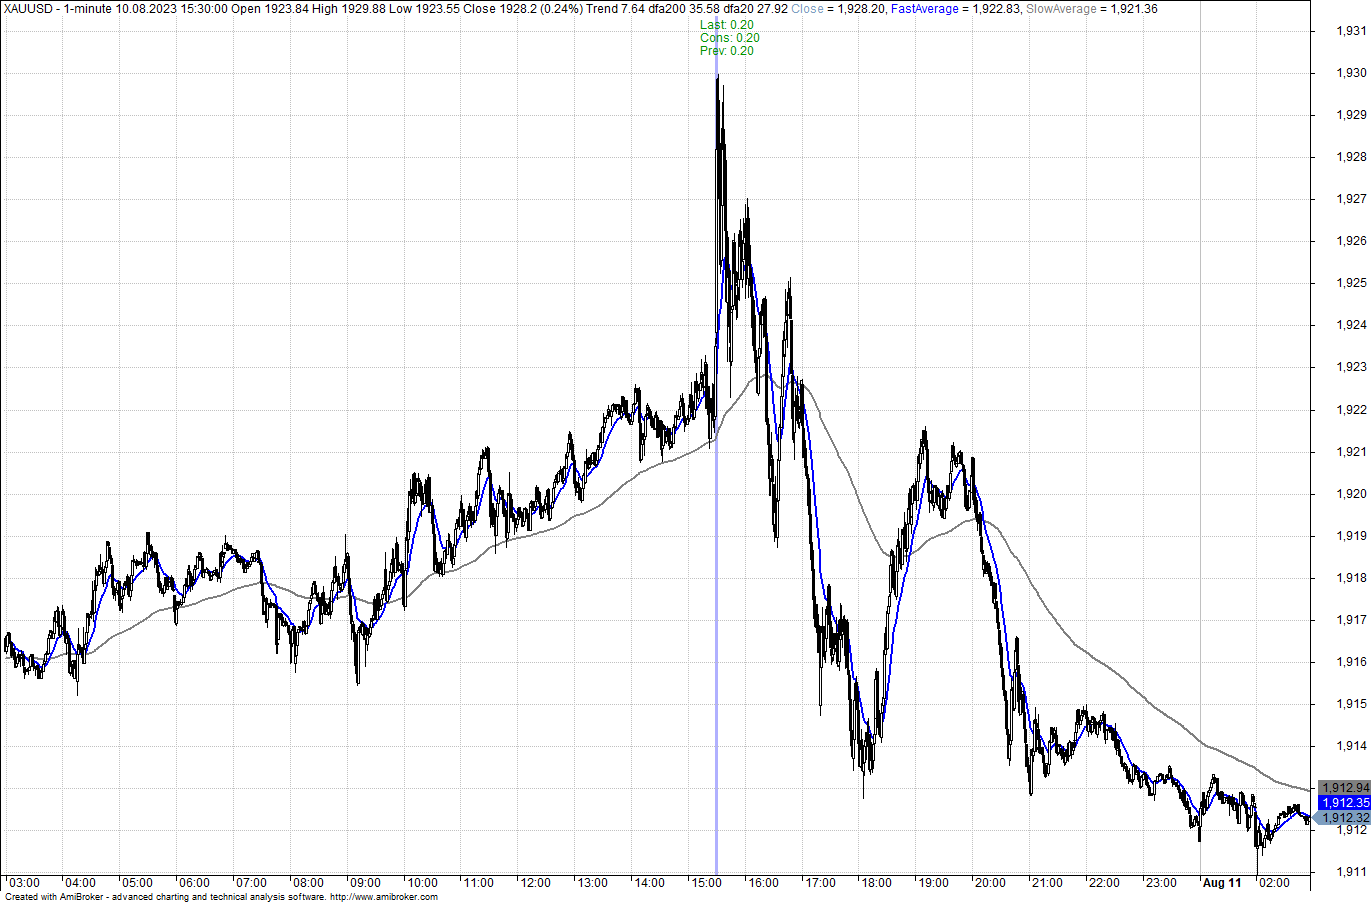Select the 'Low 1923.55' header value
The width and height of the screenshot is (1371, 903).
click(x=424, y=9)
